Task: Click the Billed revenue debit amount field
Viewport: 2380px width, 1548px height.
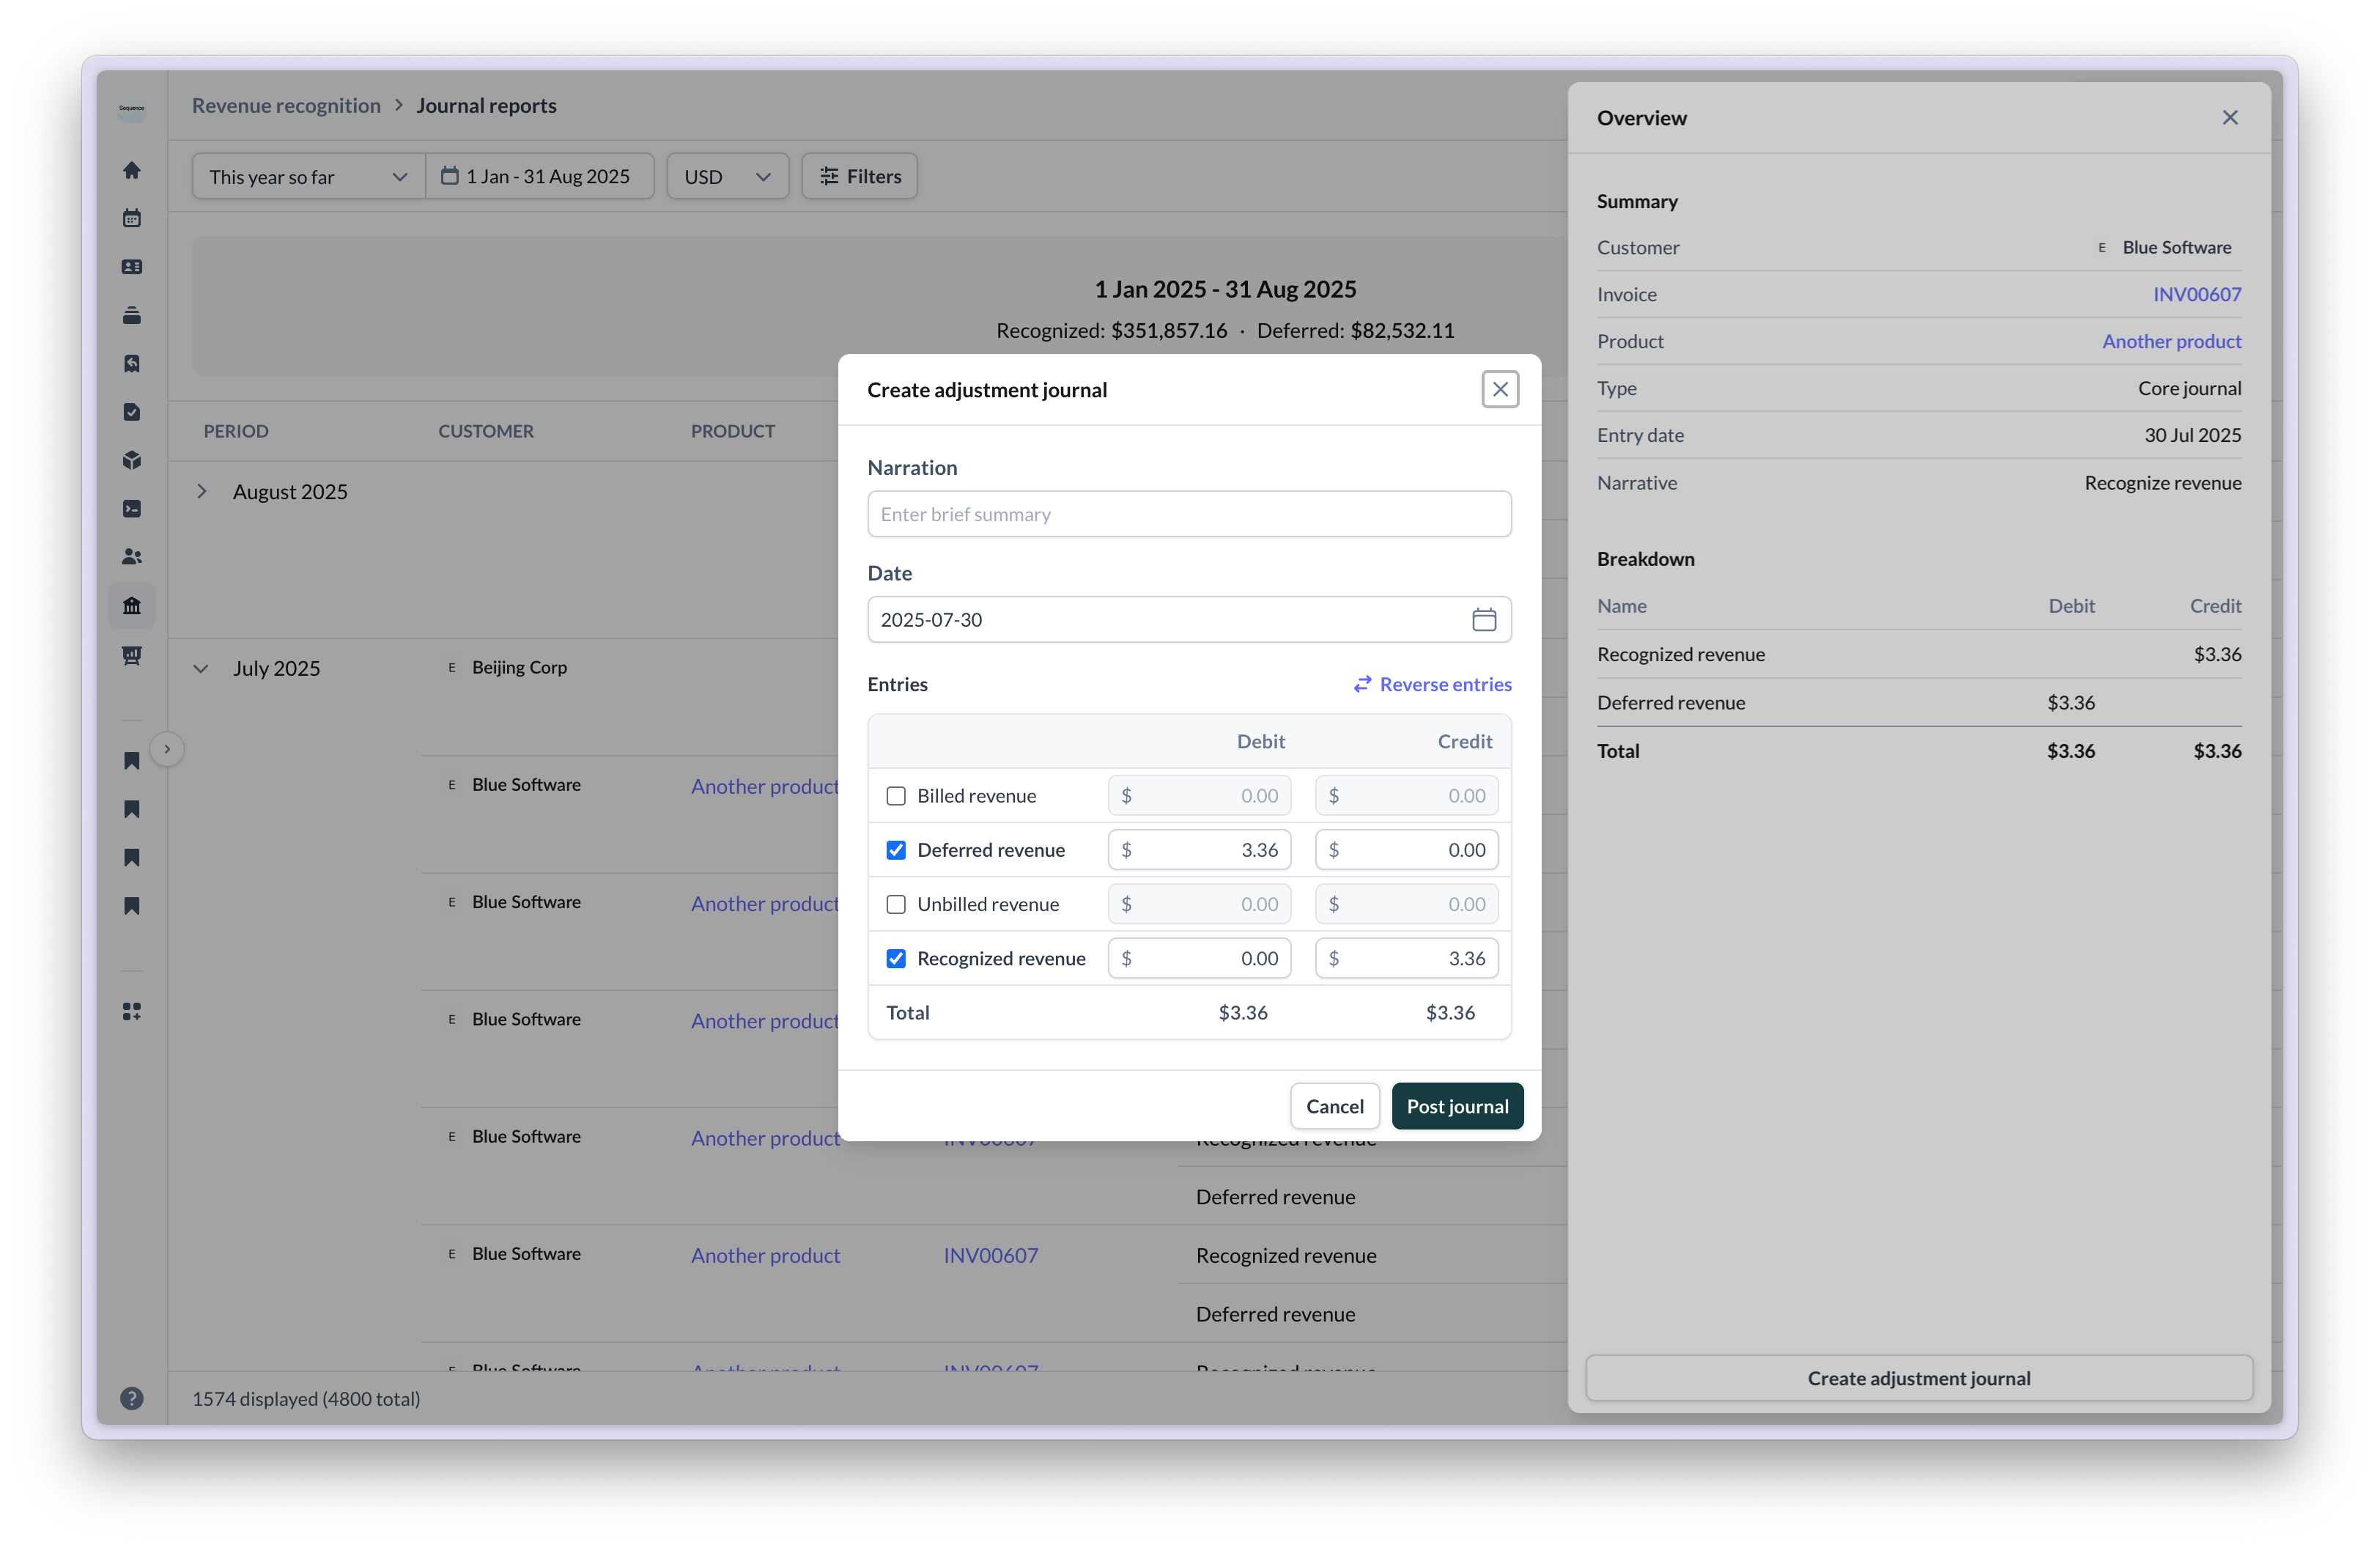Action: coord(1199,796)
